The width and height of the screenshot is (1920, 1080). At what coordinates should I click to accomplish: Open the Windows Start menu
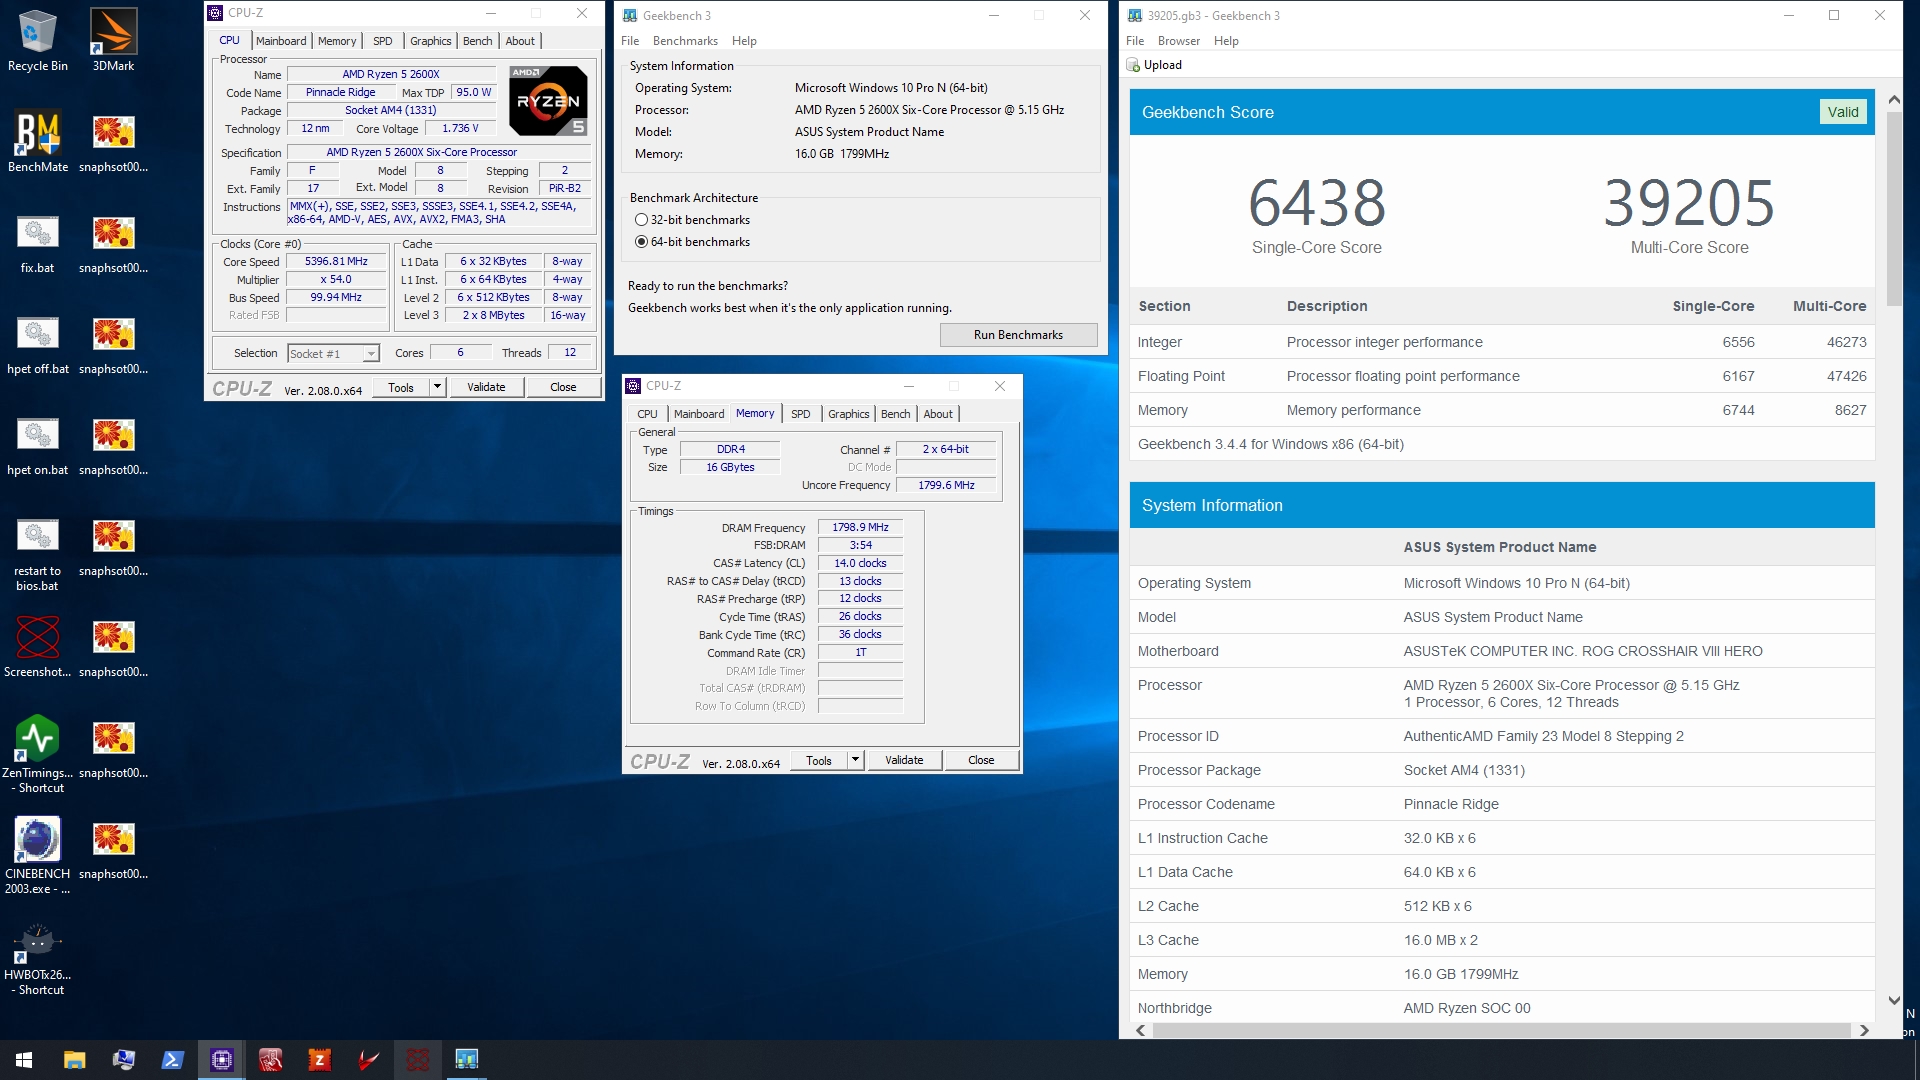pyautogui.click(x=24, y=1060)
